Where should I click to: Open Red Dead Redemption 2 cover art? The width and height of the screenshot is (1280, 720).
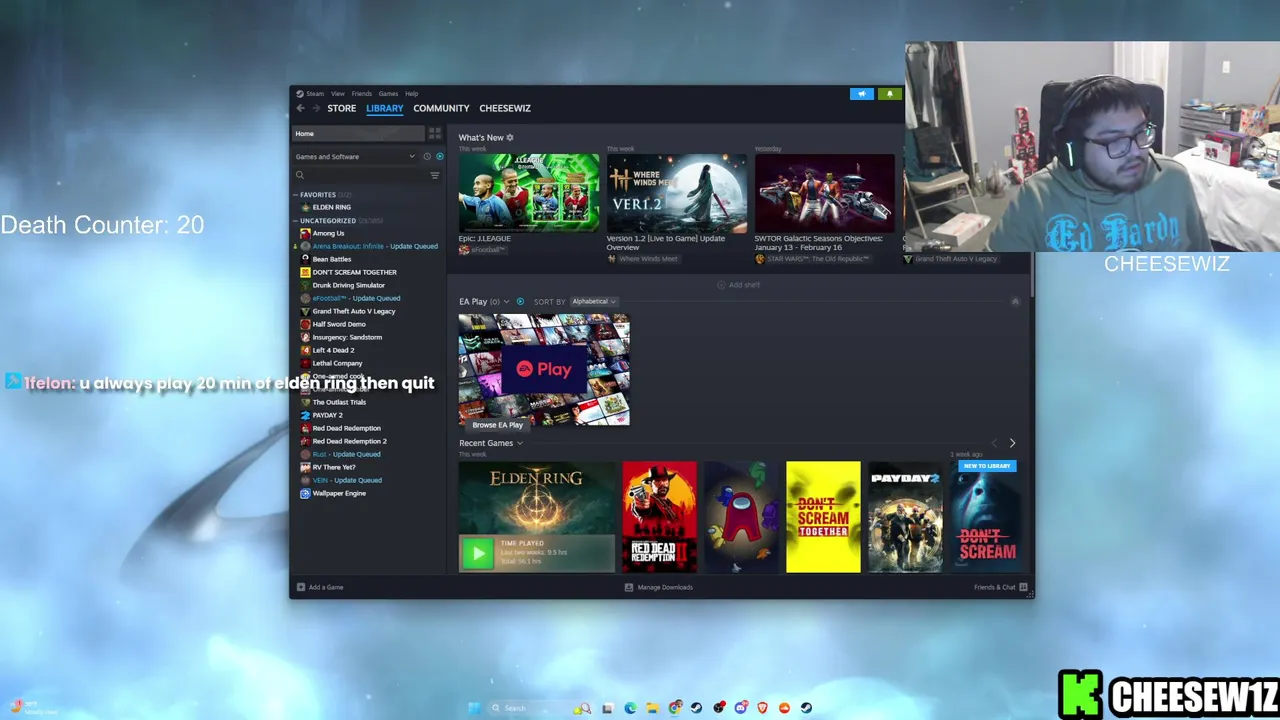point(659,517)
